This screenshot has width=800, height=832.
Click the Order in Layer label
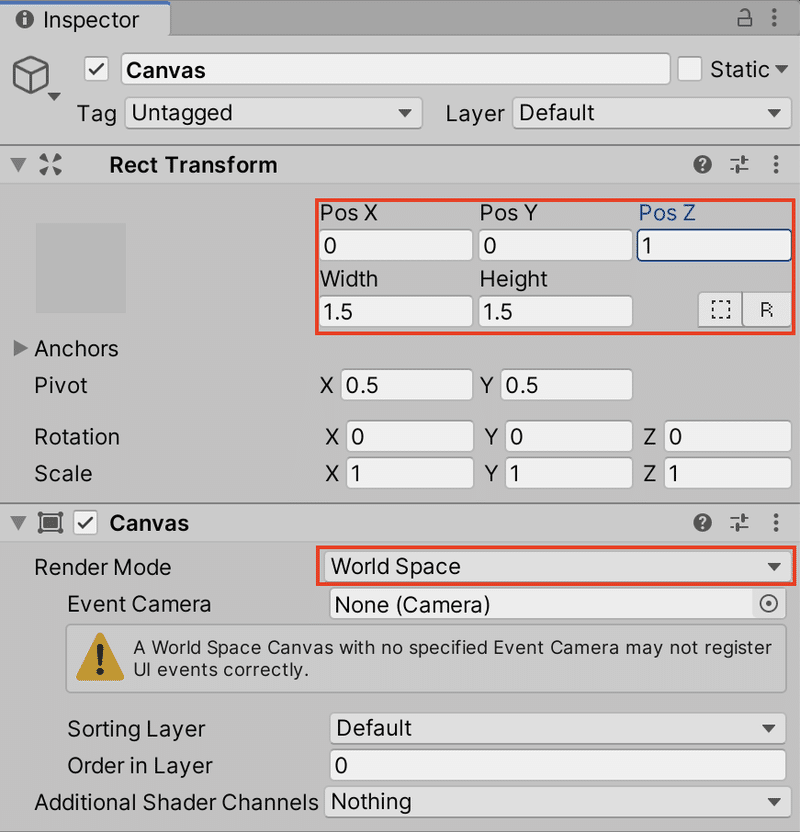coord(140,766)
